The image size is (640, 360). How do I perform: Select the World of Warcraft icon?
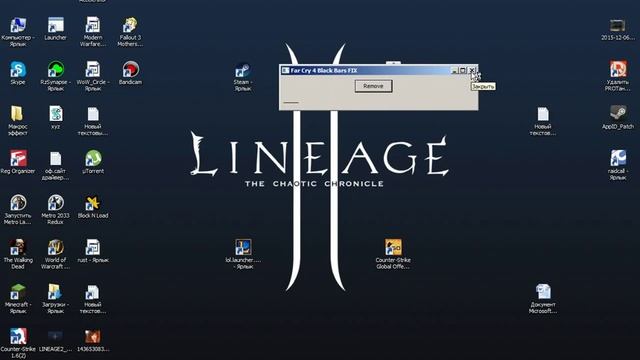tap(56, 247)
